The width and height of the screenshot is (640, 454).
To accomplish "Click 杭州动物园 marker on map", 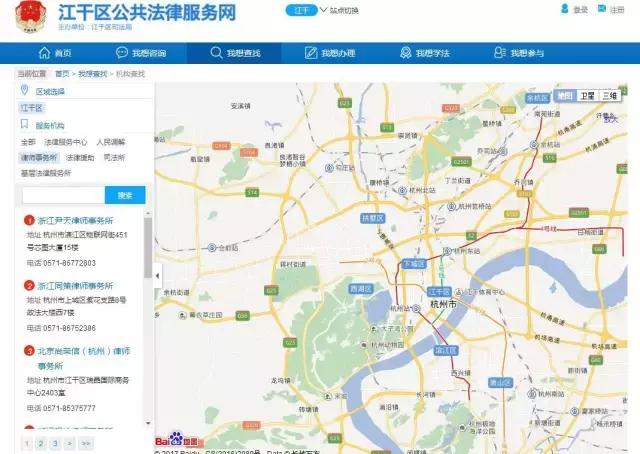I will click(364, 345).
